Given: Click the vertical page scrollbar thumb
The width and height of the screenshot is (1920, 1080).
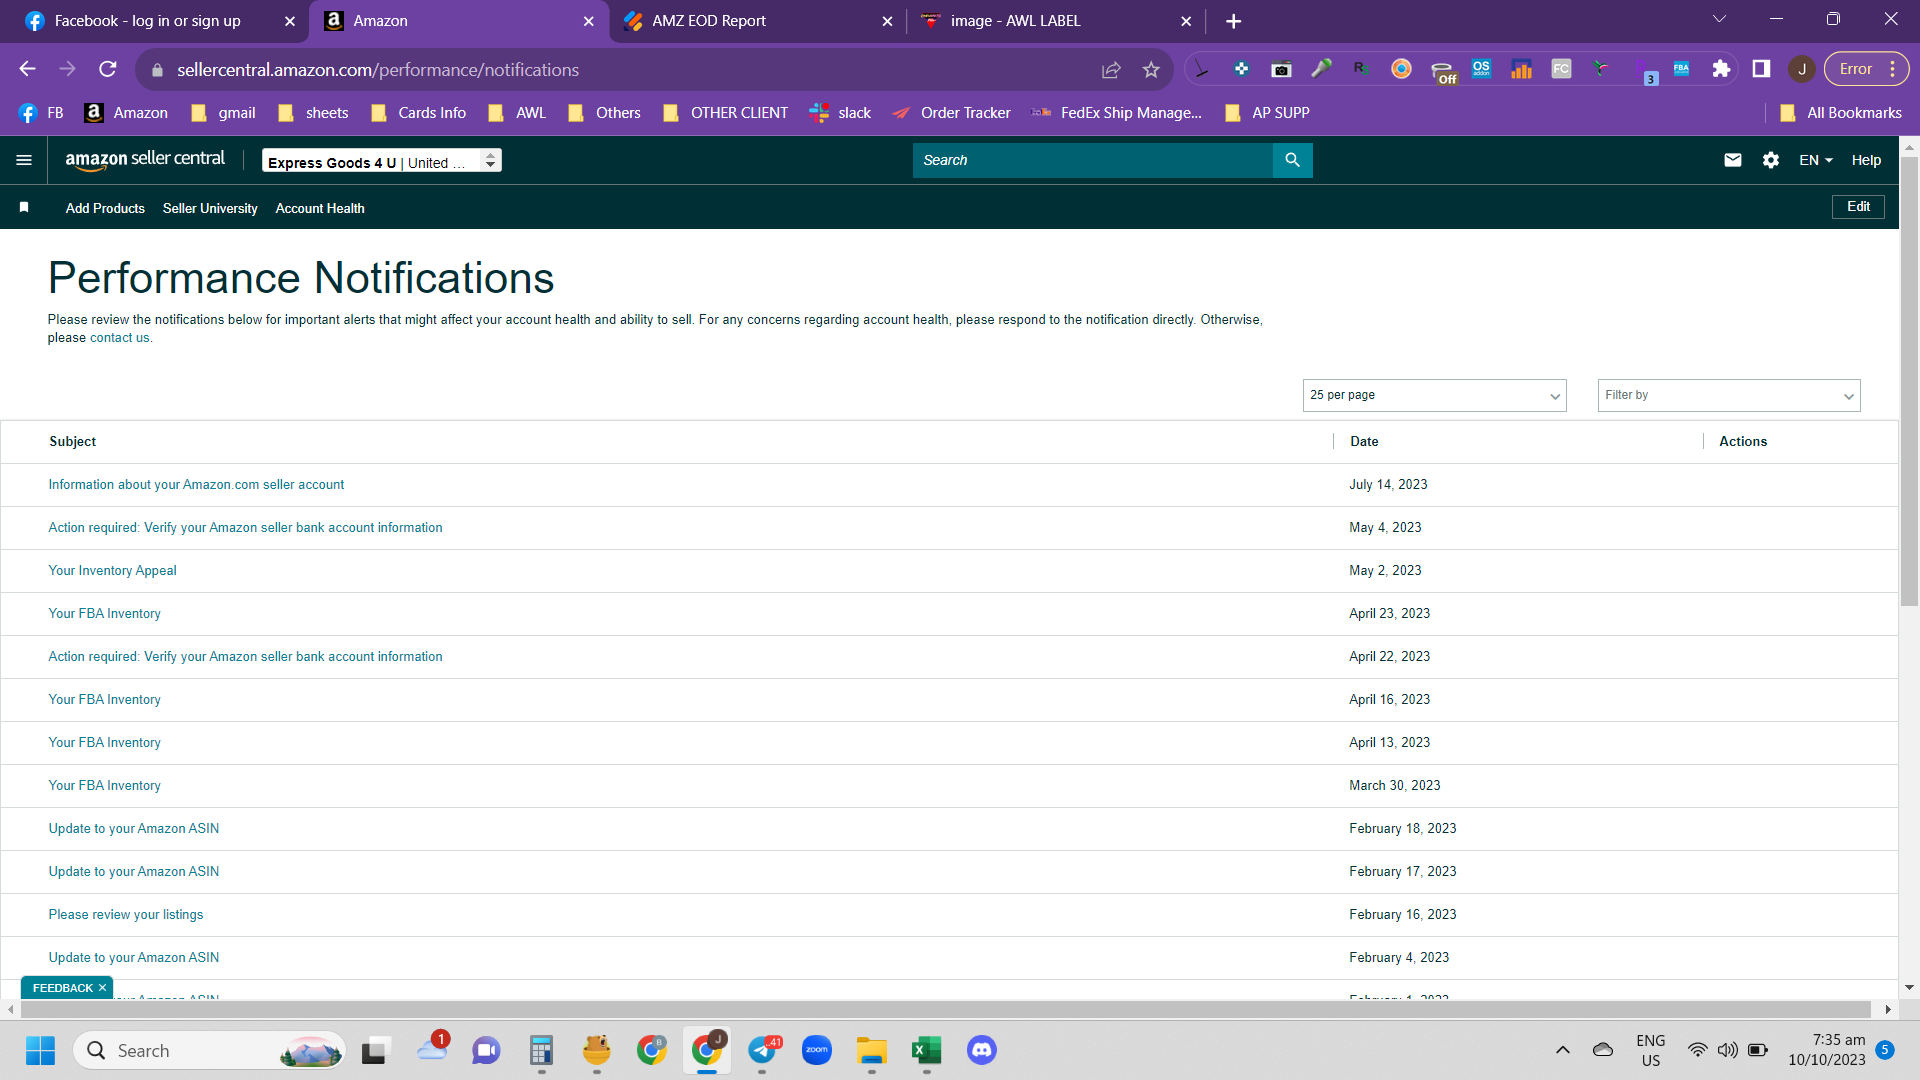Looking at the screenshot, I should pos(1909,380).
